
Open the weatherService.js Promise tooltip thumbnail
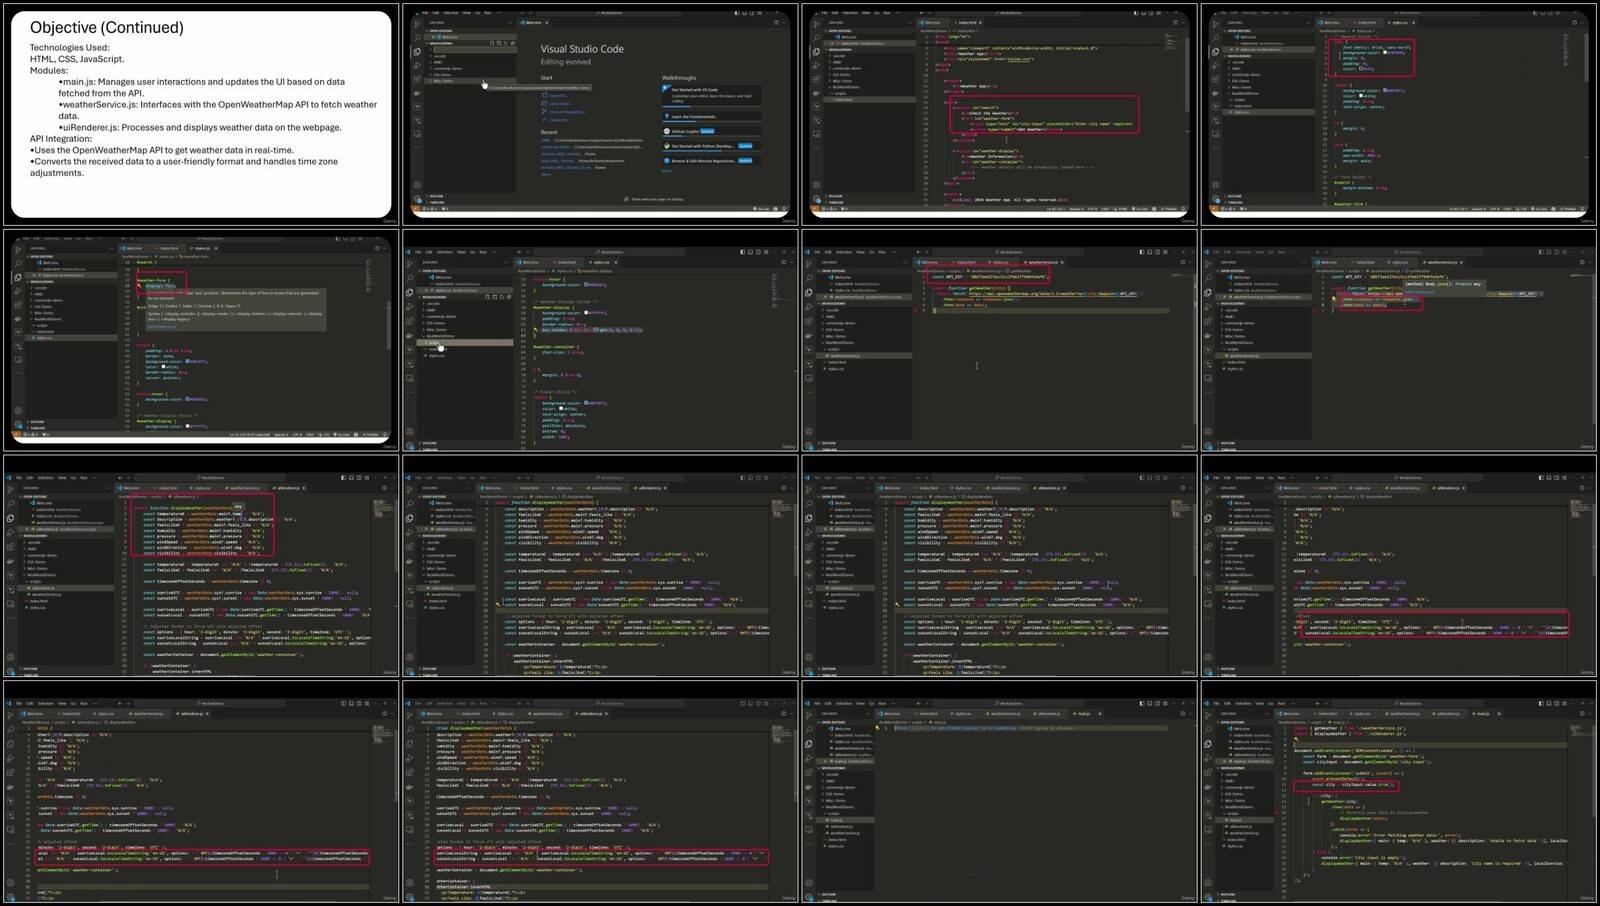pyautogui.click(x=1400, y=340)
